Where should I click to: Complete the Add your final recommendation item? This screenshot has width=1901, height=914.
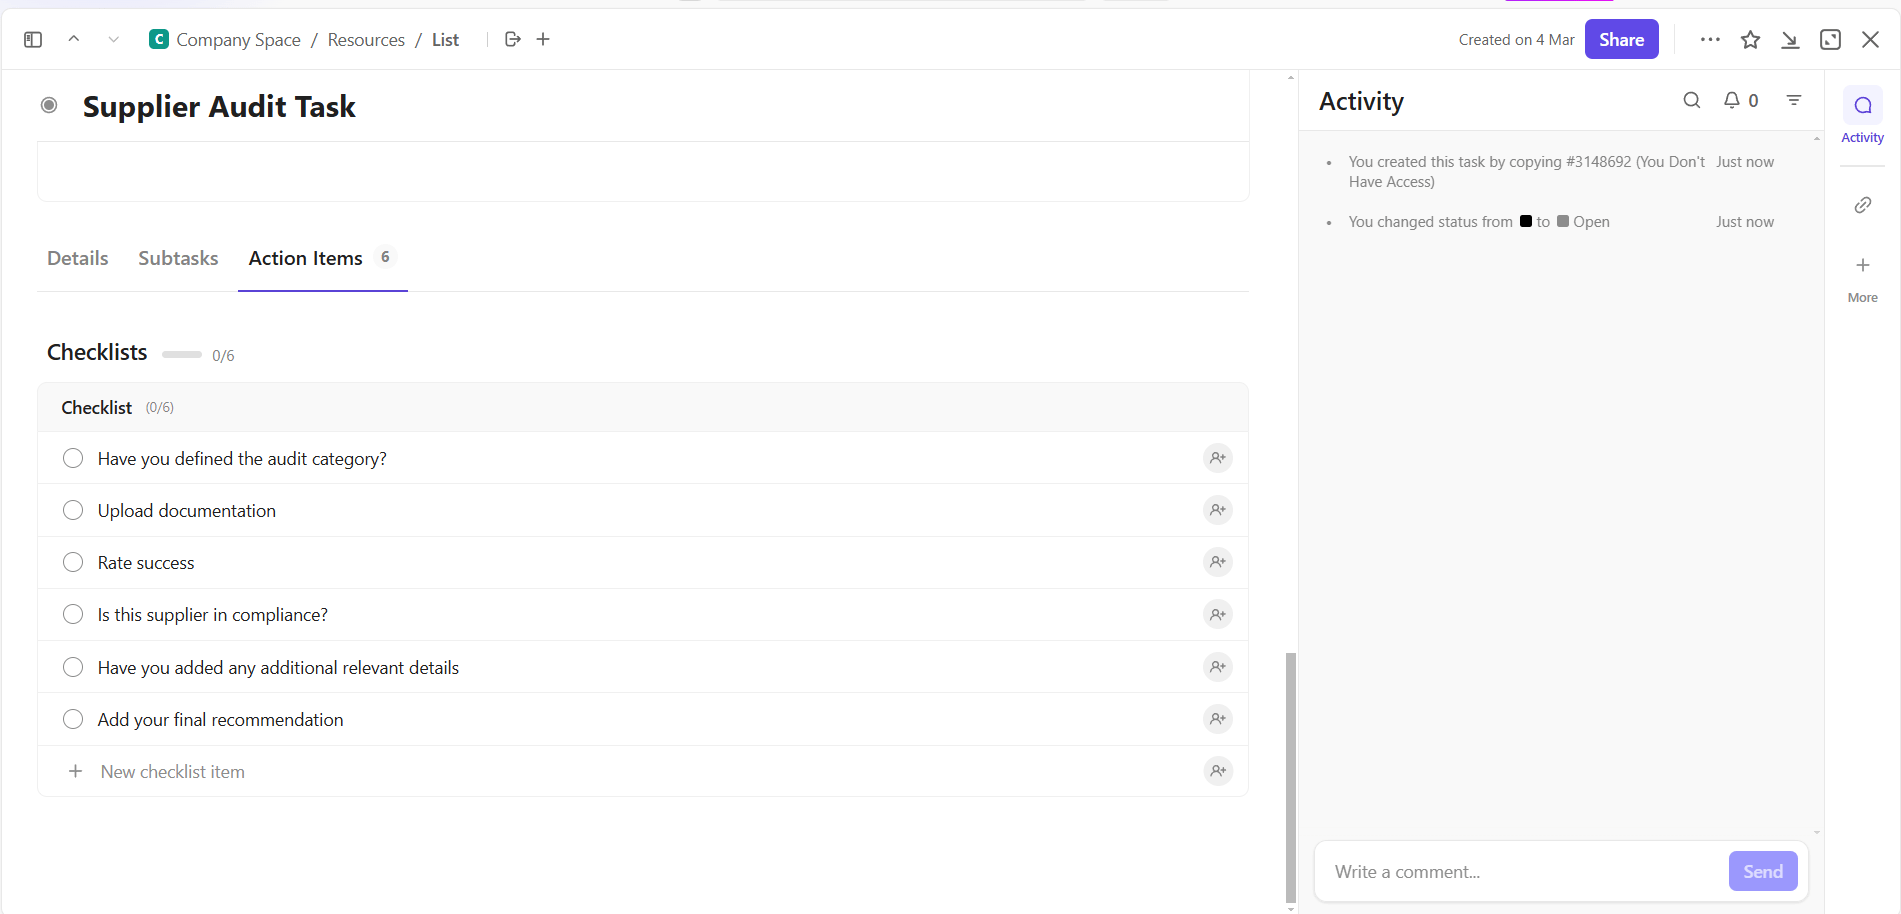coord(72,719)
